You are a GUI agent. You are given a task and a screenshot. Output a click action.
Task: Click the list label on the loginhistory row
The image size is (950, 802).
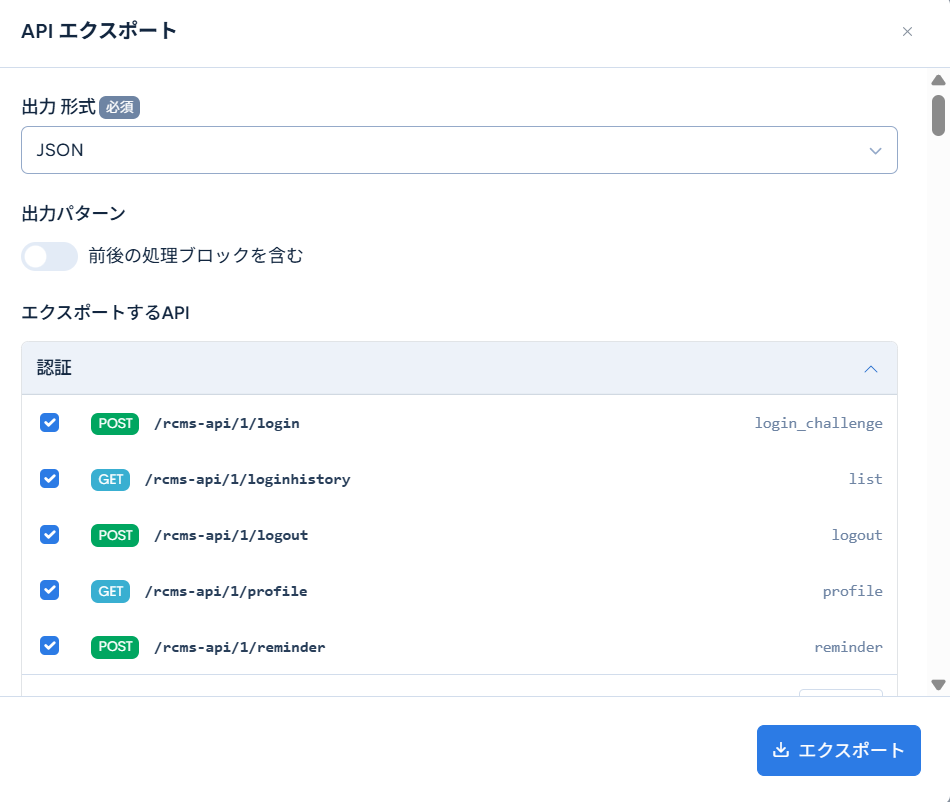[866, 479]
